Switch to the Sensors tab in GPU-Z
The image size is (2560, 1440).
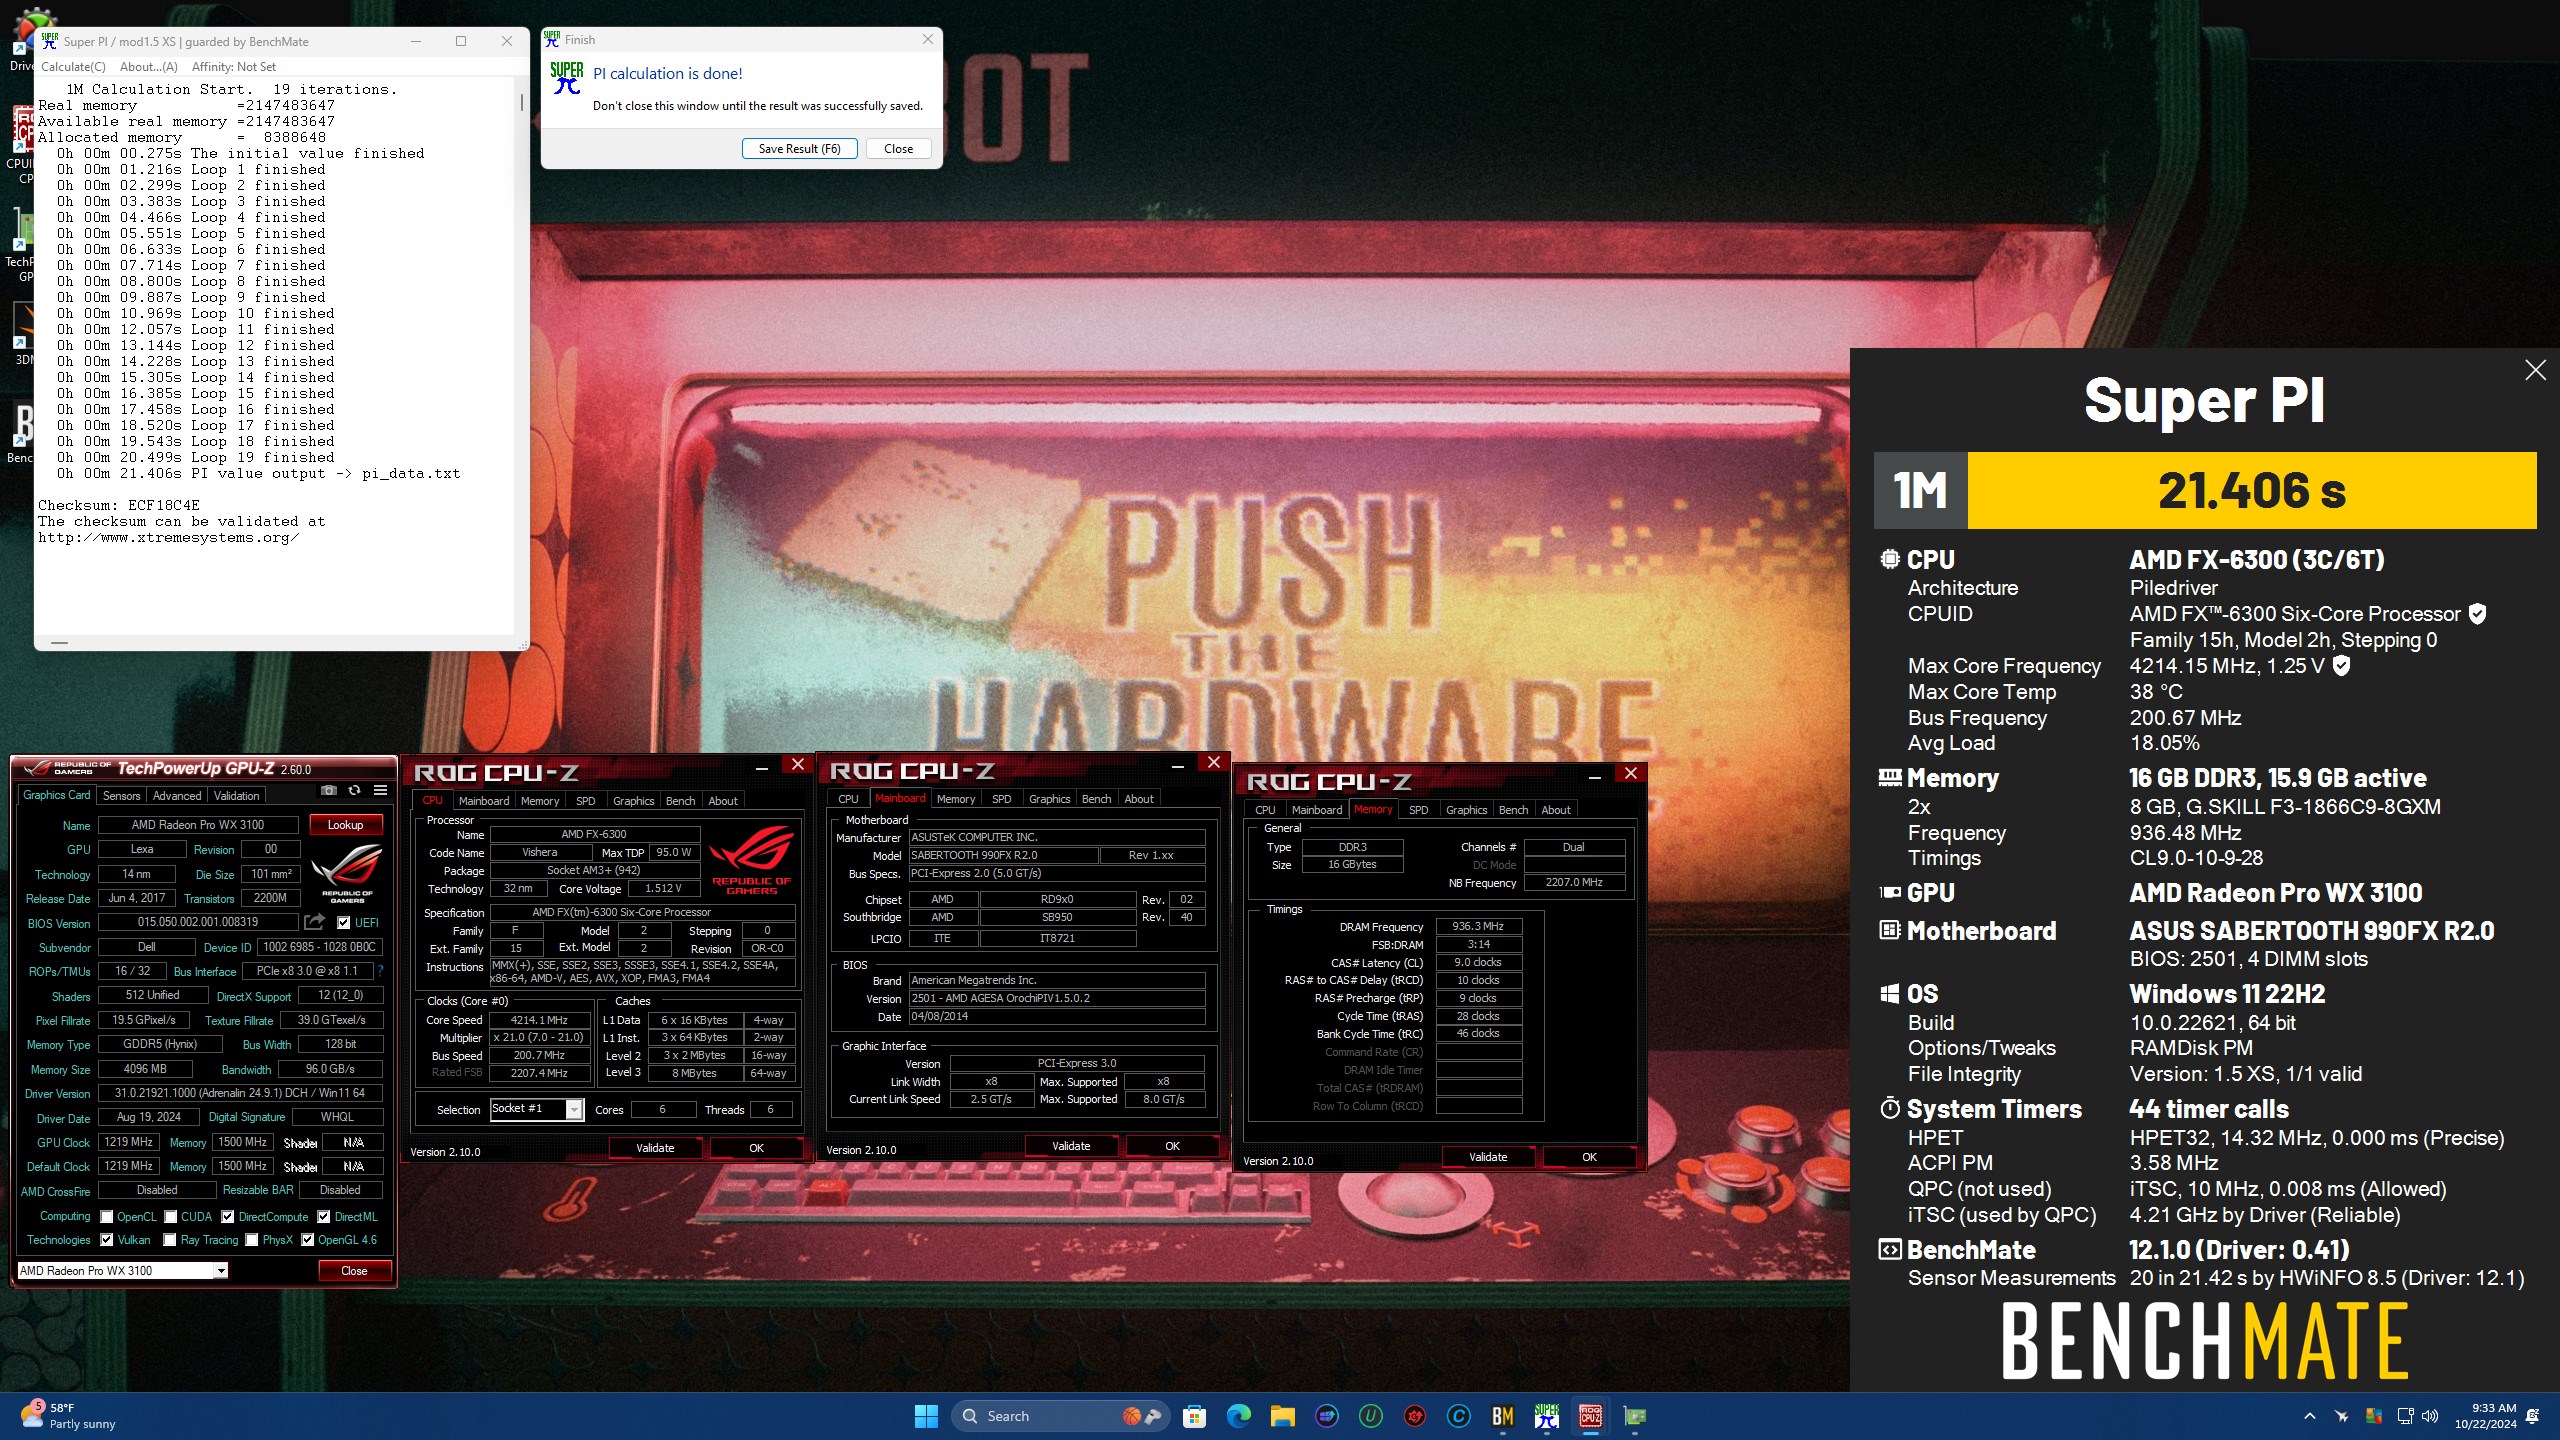click(x=122, y=796)
